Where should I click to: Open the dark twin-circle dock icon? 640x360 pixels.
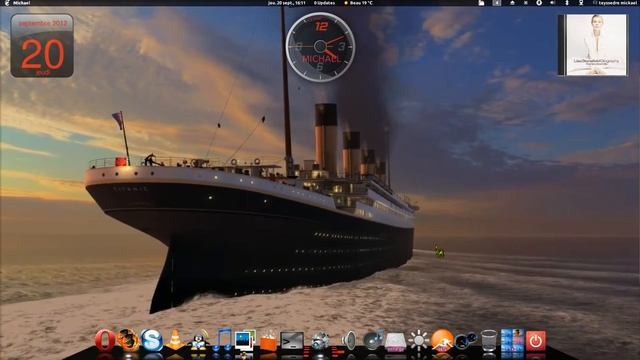click(466, 340)
